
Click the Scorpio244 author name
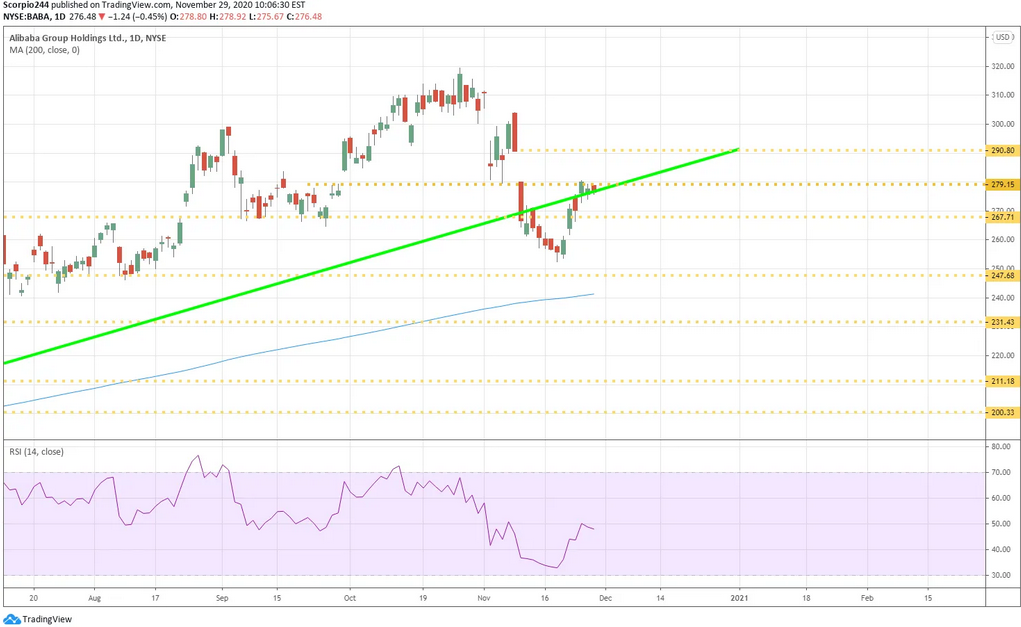(x=25, y=5)
